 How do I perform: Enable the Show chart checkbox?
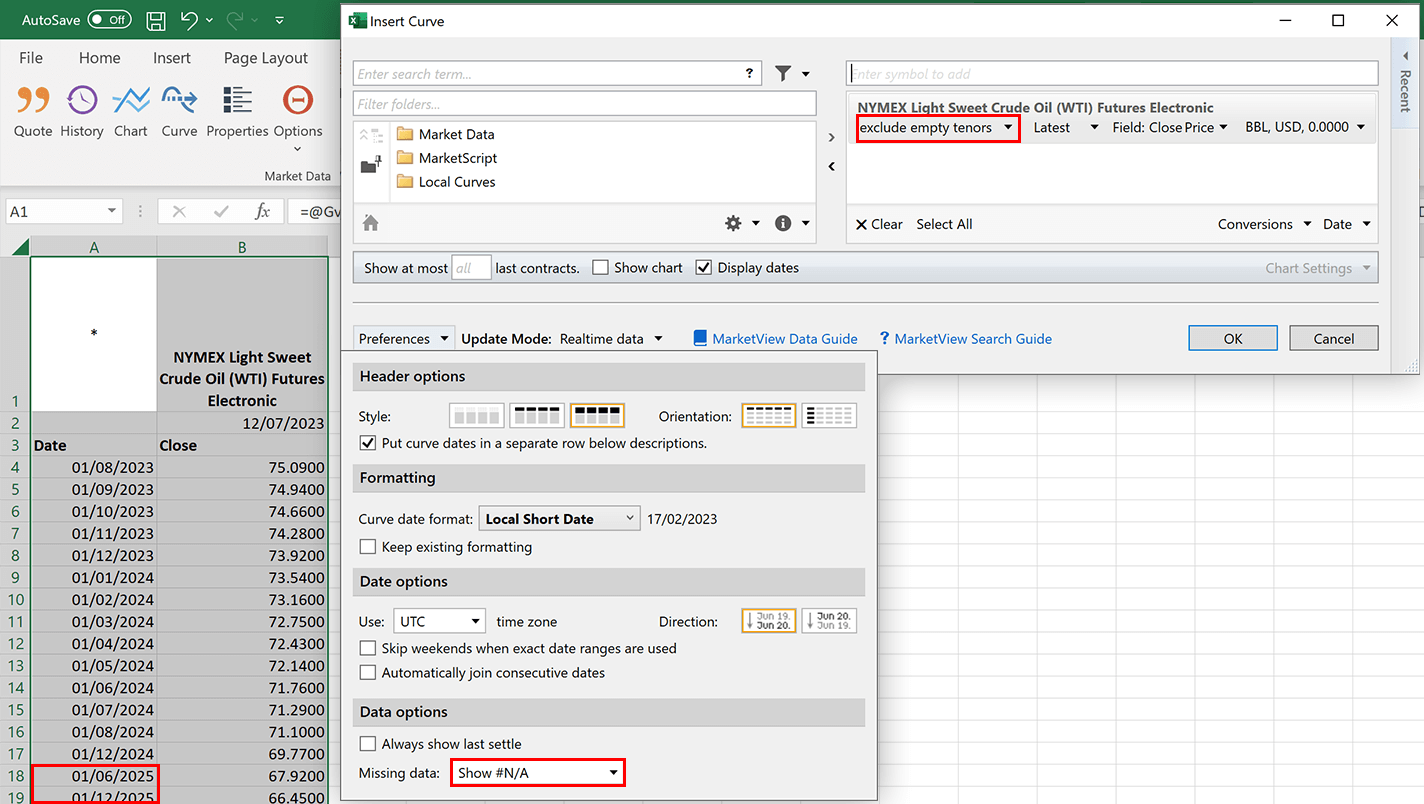(600, 268)
